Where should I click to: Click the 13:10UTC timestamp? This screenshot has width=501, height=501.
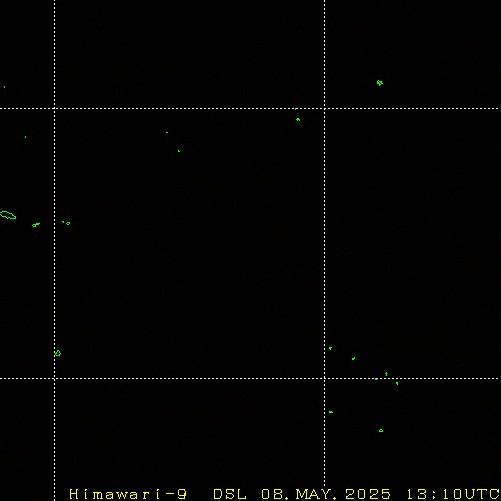(x=453, y=494)
